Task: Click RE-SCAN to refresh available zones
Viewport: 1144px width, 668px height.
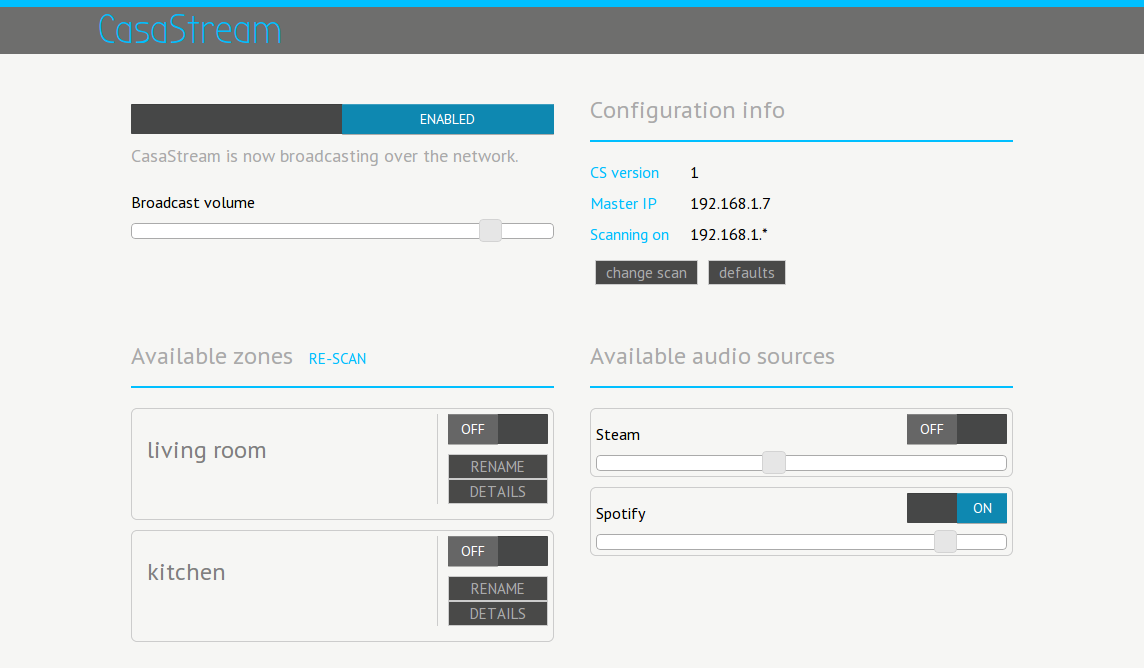Action: 337,358
